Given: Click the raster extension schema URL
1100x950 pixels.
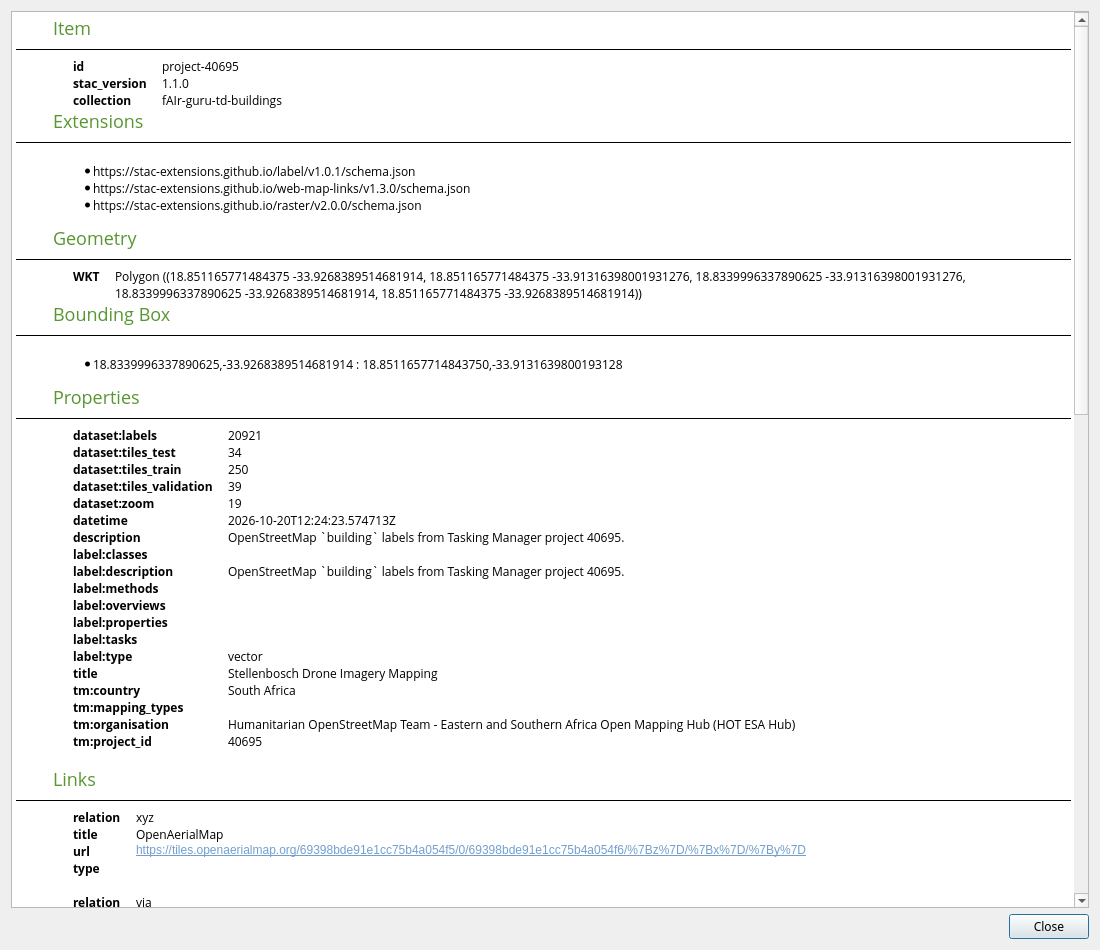Looking at the screenshot, I should click(257, 206).
